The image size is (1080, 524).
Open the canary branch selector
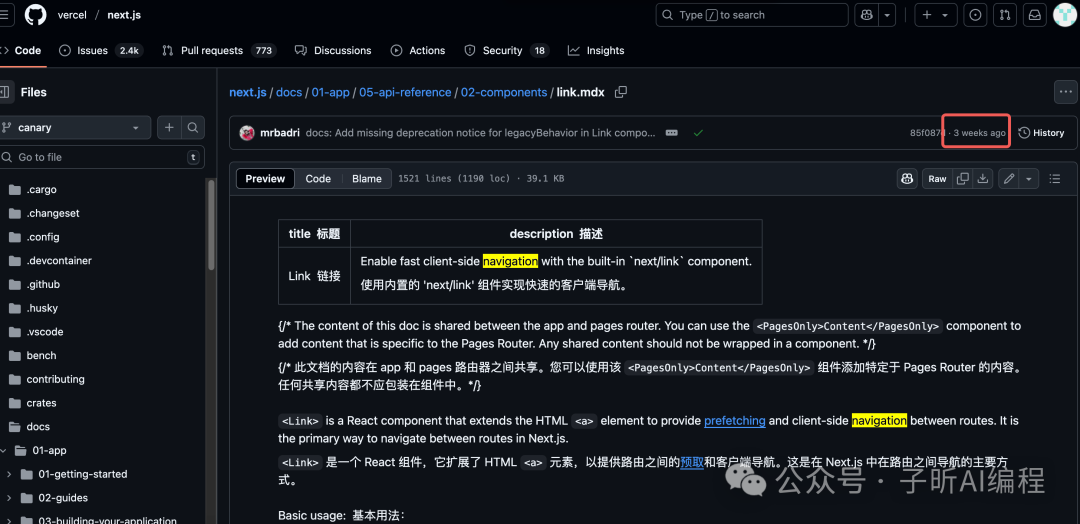[x=74, y=127]
